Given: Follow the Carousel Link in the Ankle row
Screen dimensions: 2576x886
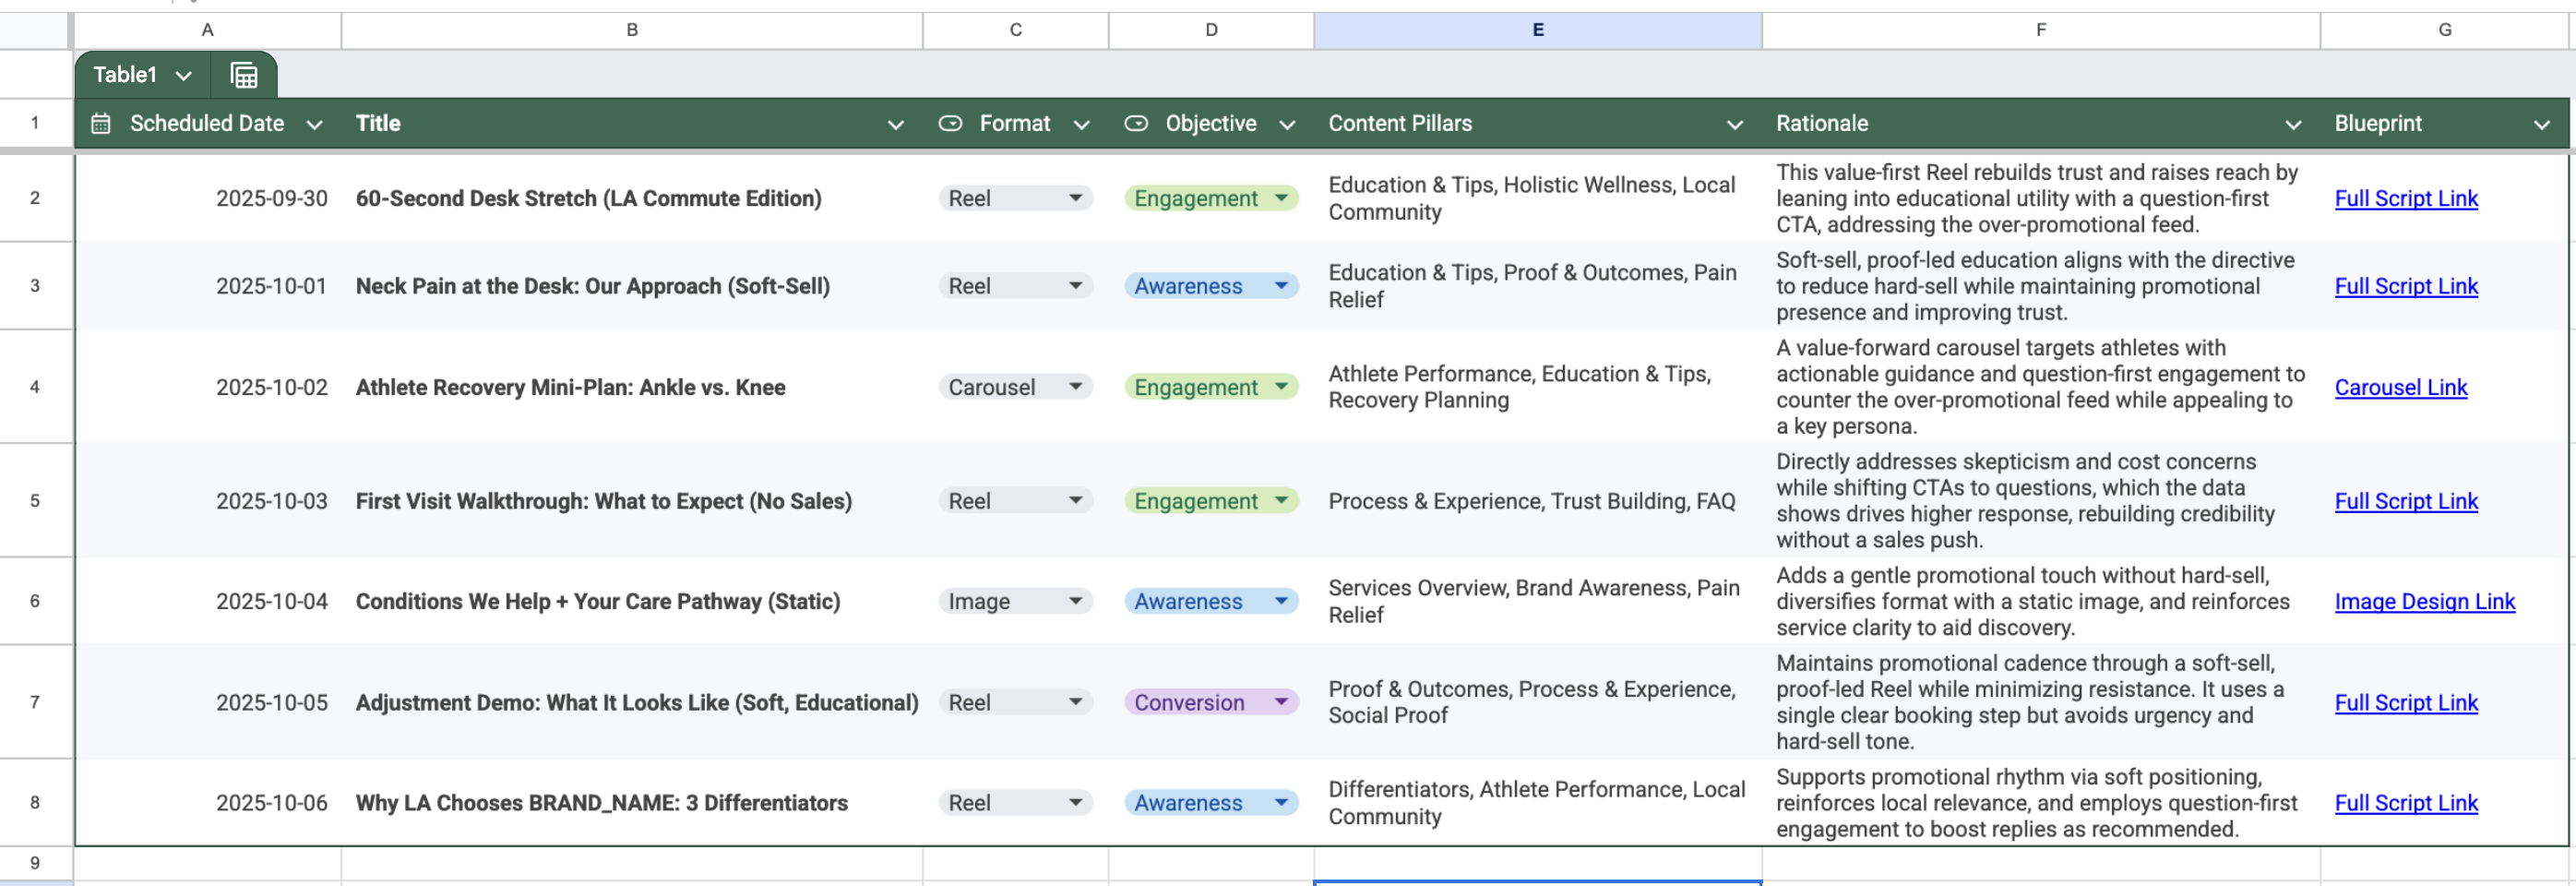Looking at the screenshot, I should point(2401,387).
